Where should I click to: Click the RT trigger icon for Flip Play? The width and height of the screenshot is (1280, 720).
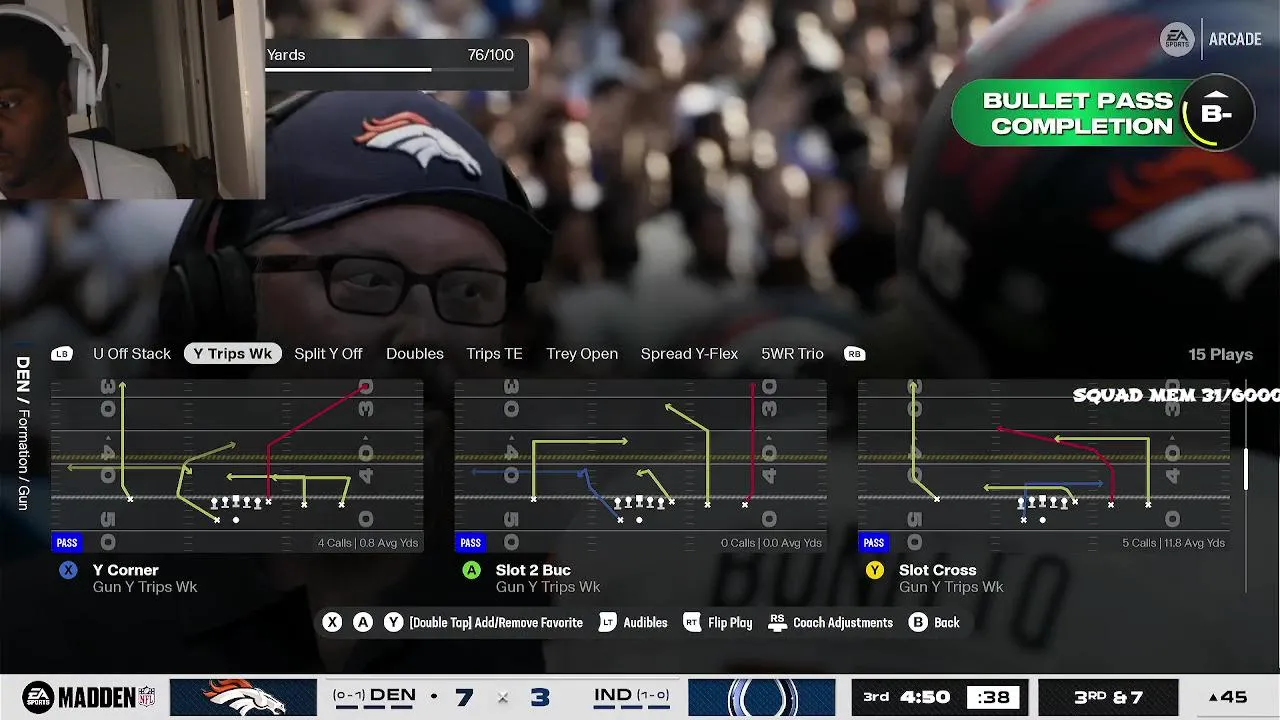coord(692,622)
